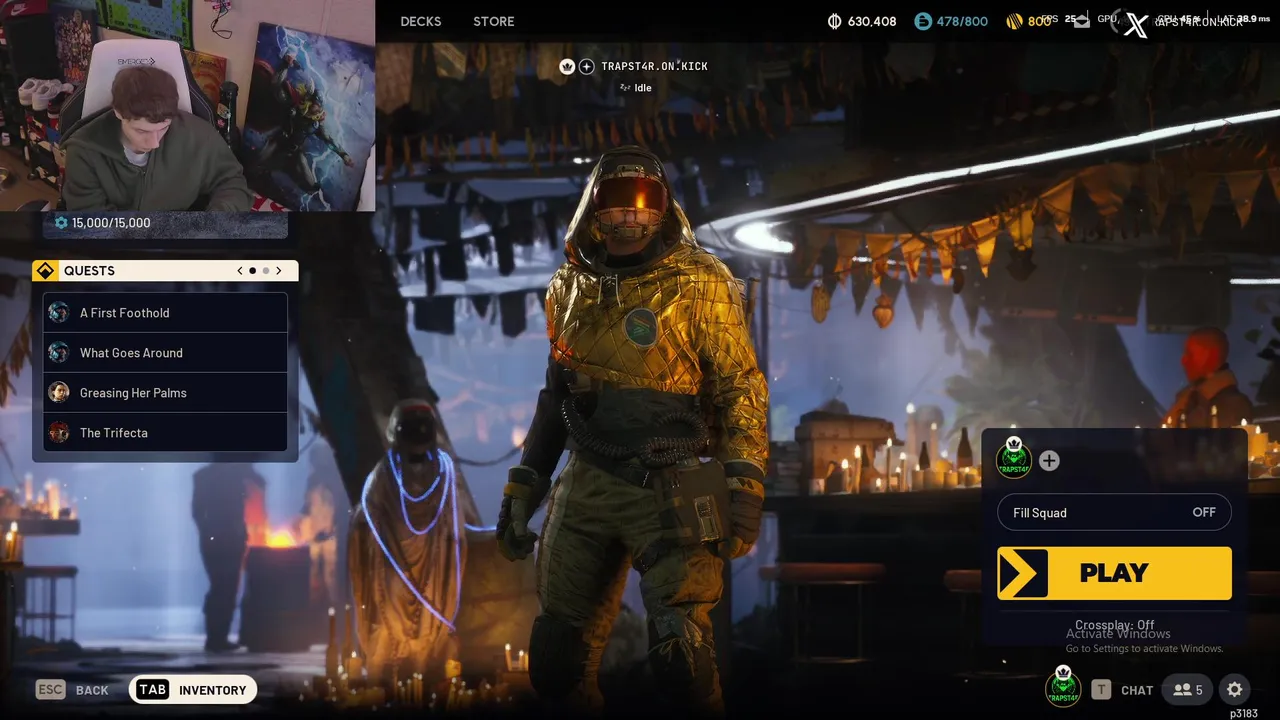Click the Greasing Her Palms quest giver portrait
Image resolution: width=1280 pixels, height=720 pixels.
(x=59, y=393)
